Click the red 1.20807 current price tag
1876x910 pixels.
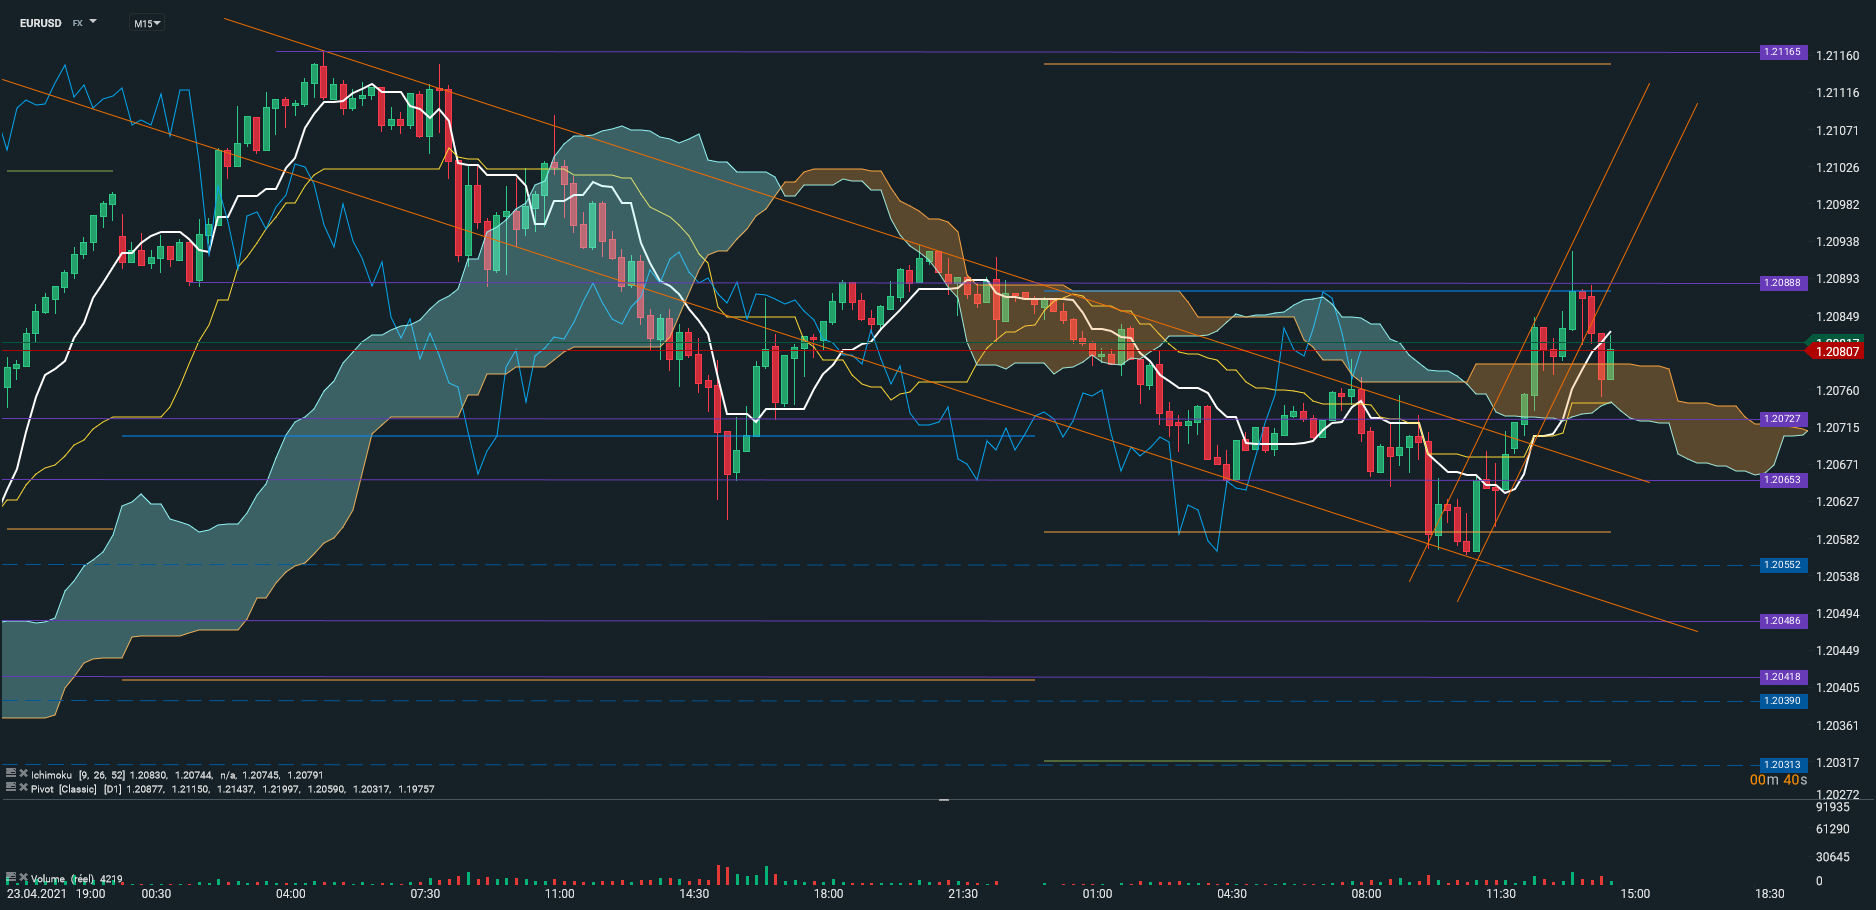[x=1837, y=351]
